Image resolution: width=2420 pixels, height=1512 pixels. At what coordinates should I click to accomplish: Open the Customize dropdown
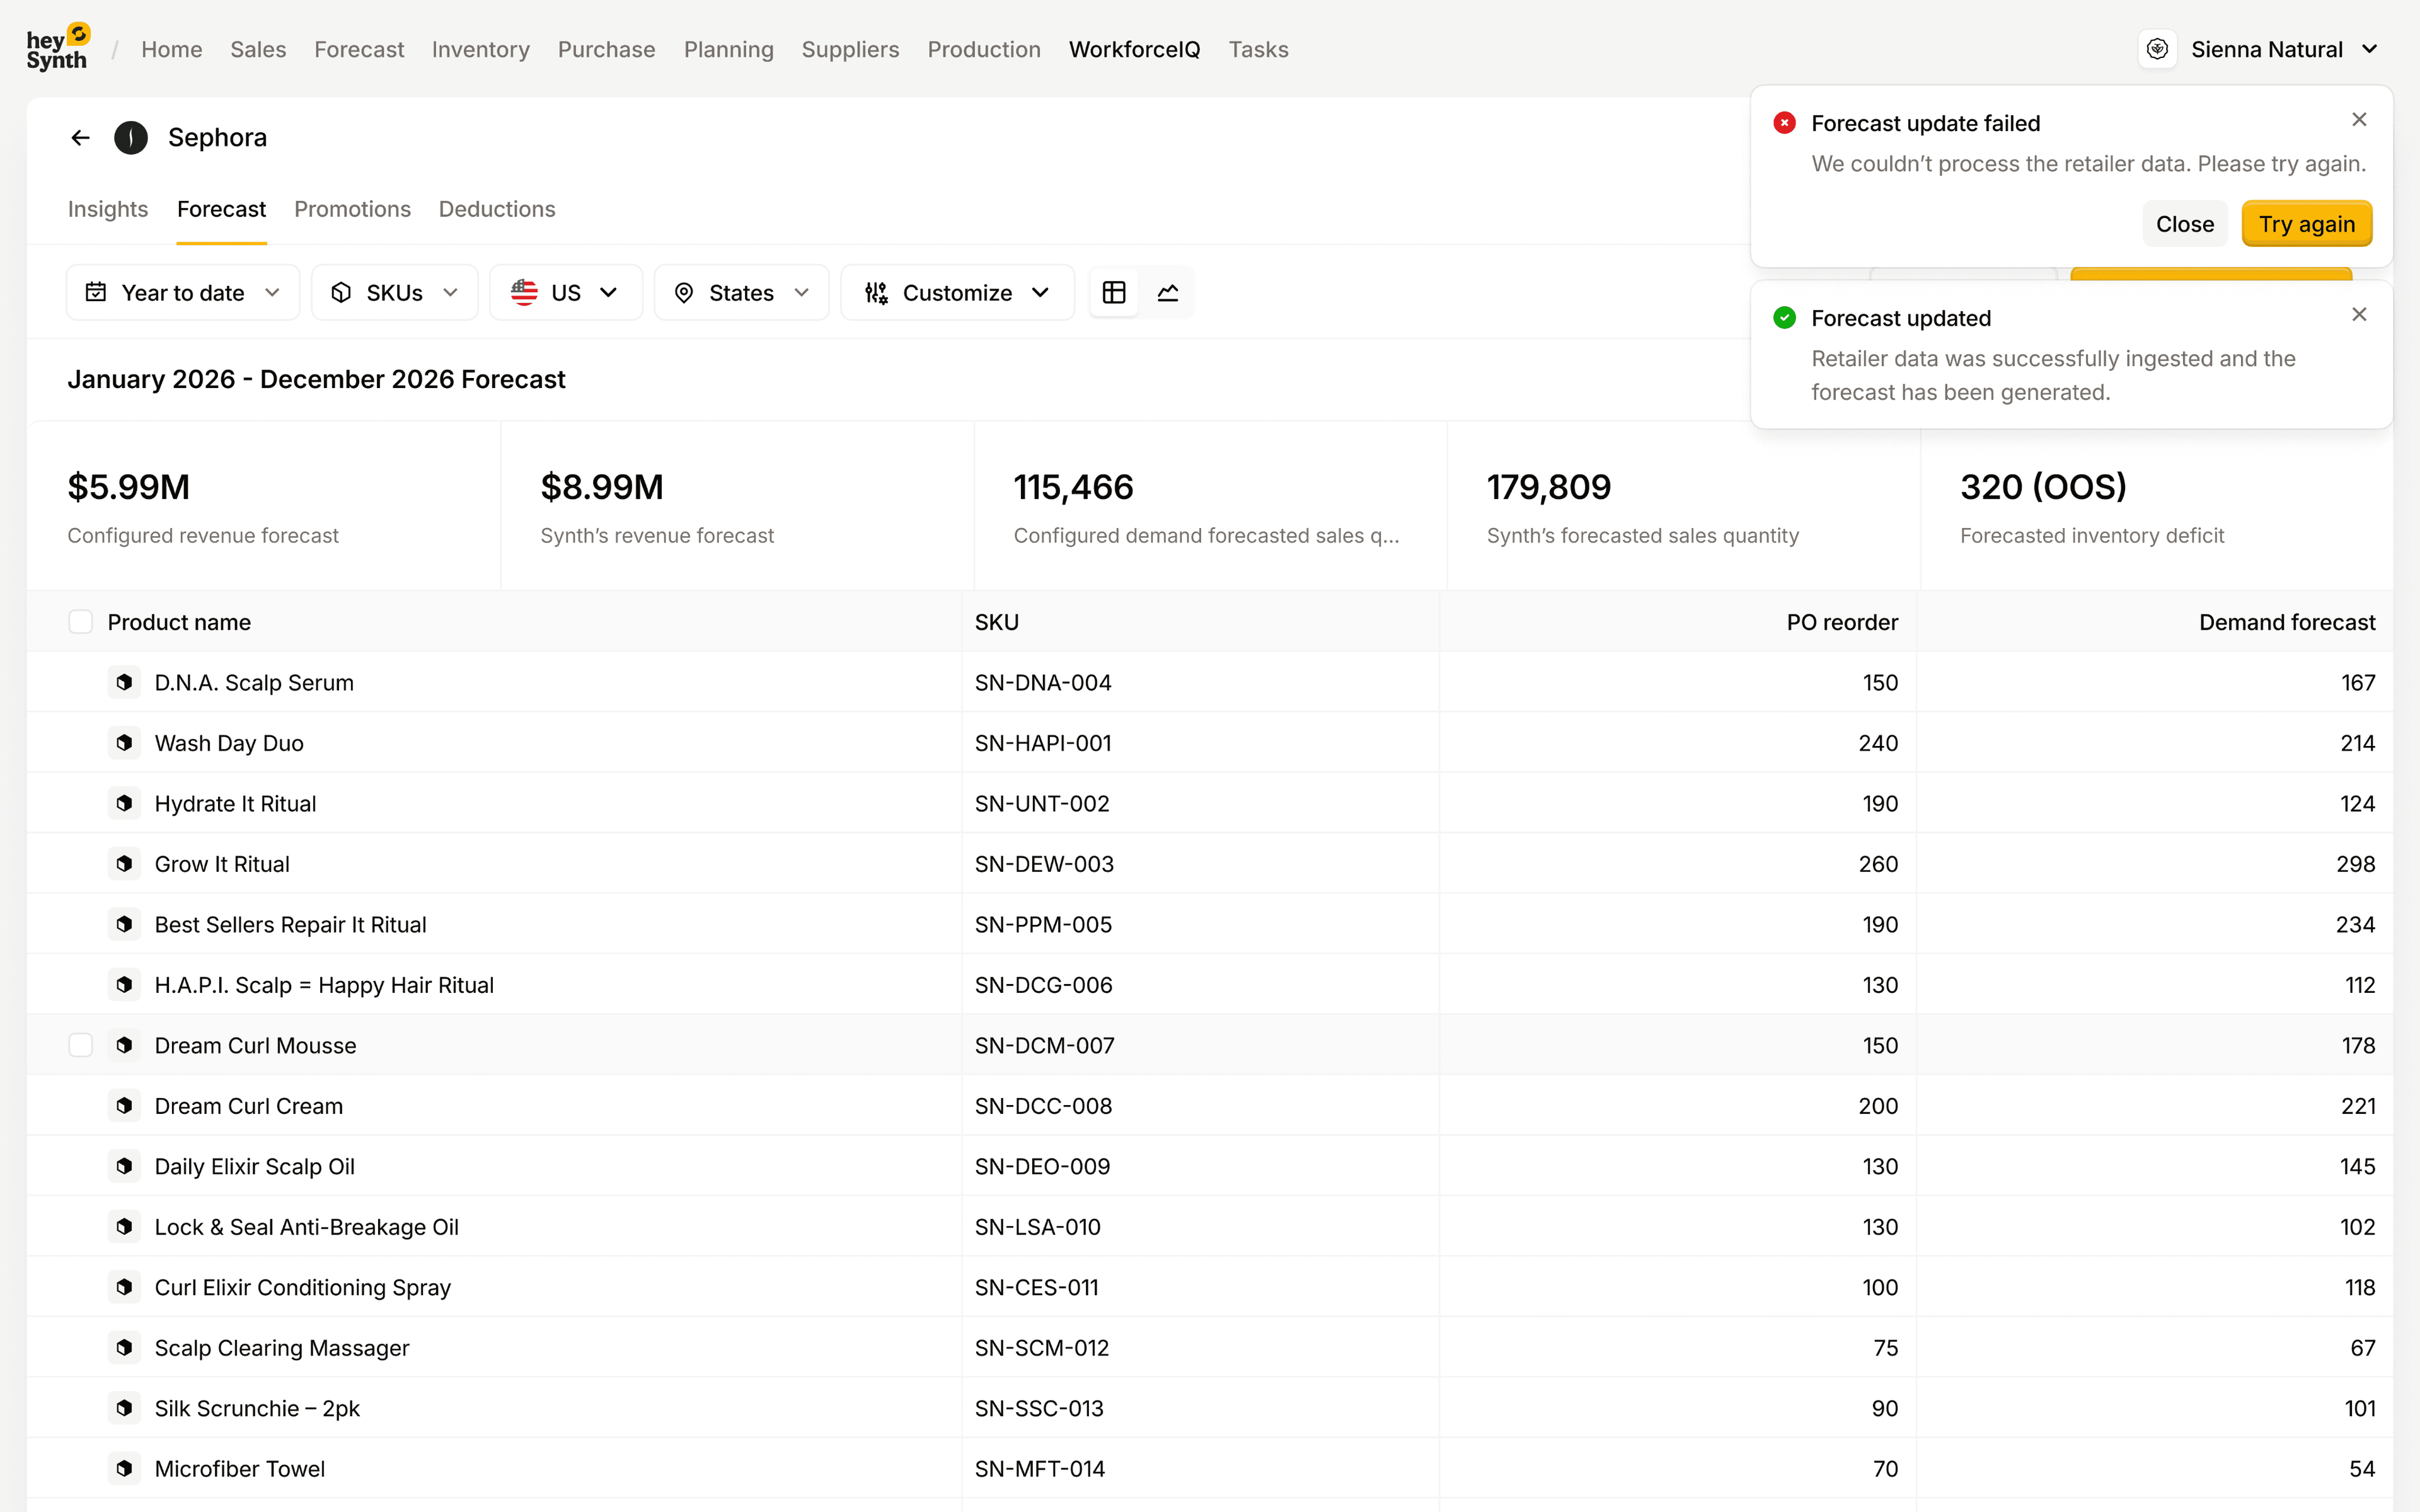click(957, 292)
